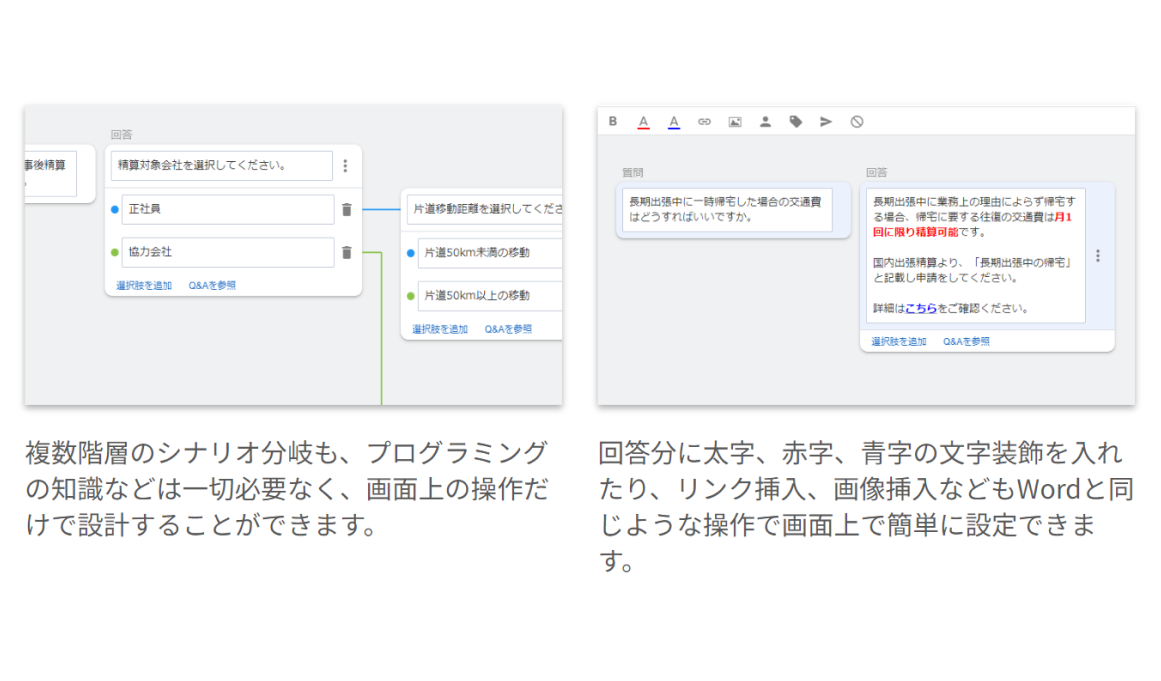Delete the 正社員 option
Image resolution: width=1161 pixels, height=681 pixels.
[x=347, y=209]
